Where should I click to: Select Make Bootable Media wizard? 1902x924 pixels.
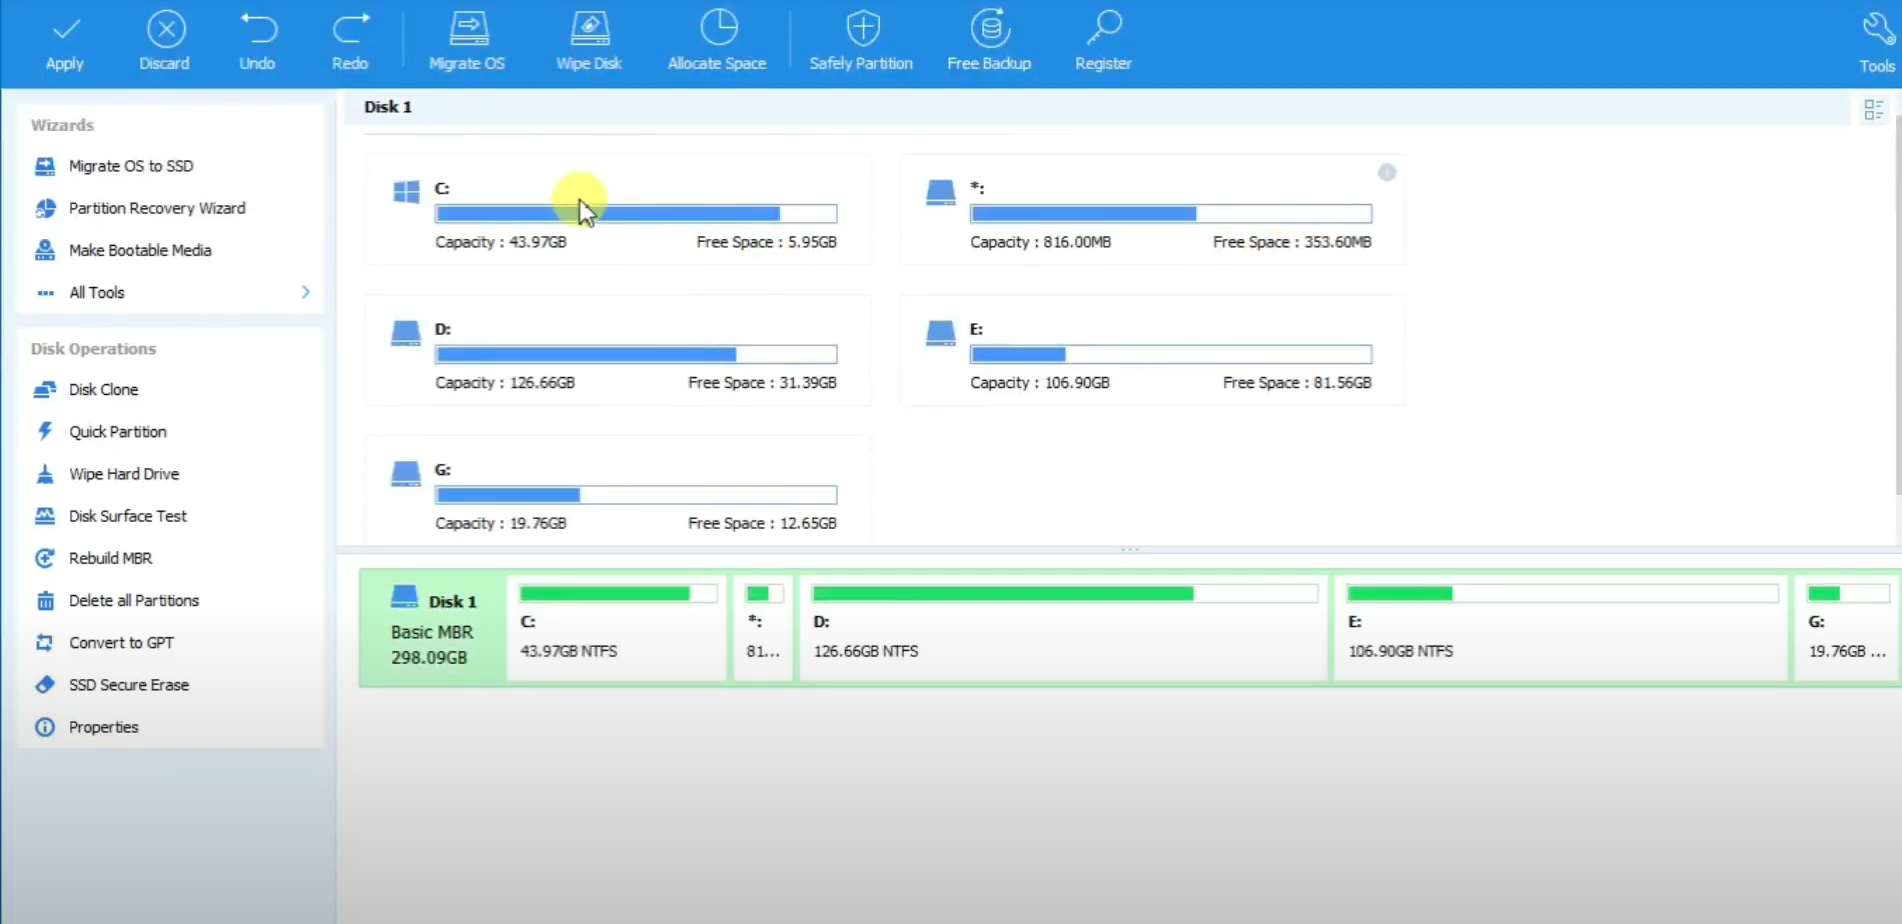click(139, 249)
